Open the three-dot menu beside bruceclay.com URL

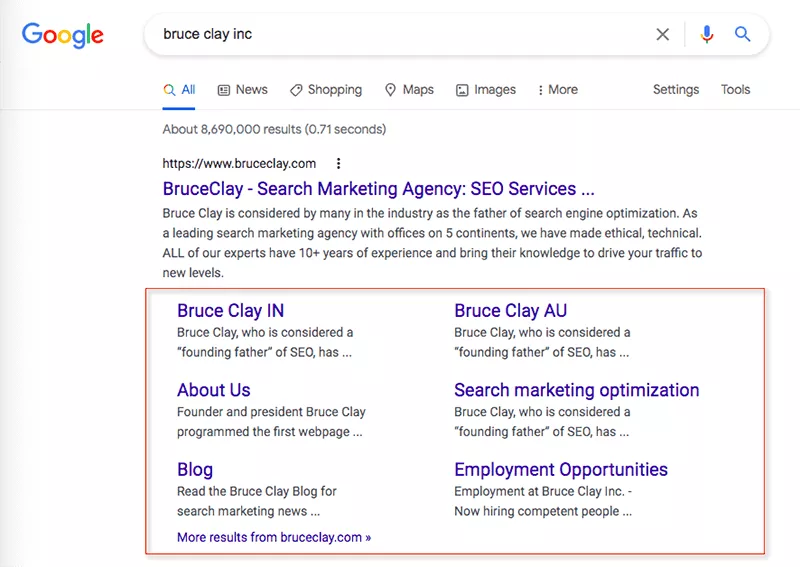pos(339,163)
